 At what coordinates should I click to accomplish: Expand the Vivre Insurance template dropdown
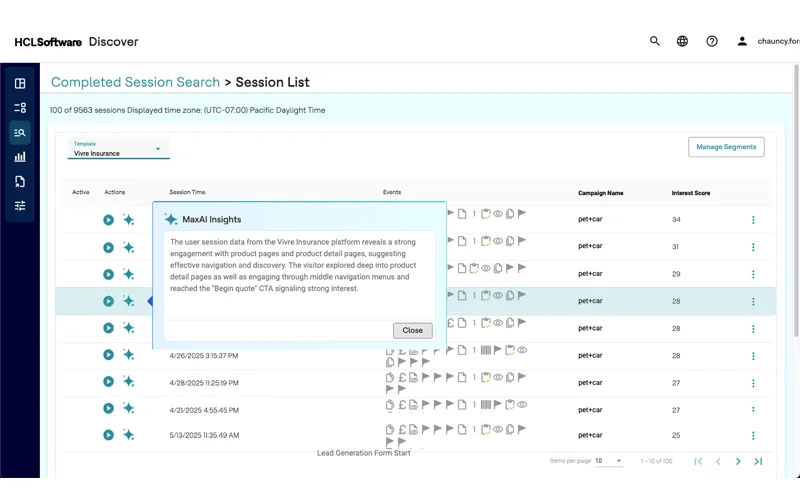tap(157, 150)
